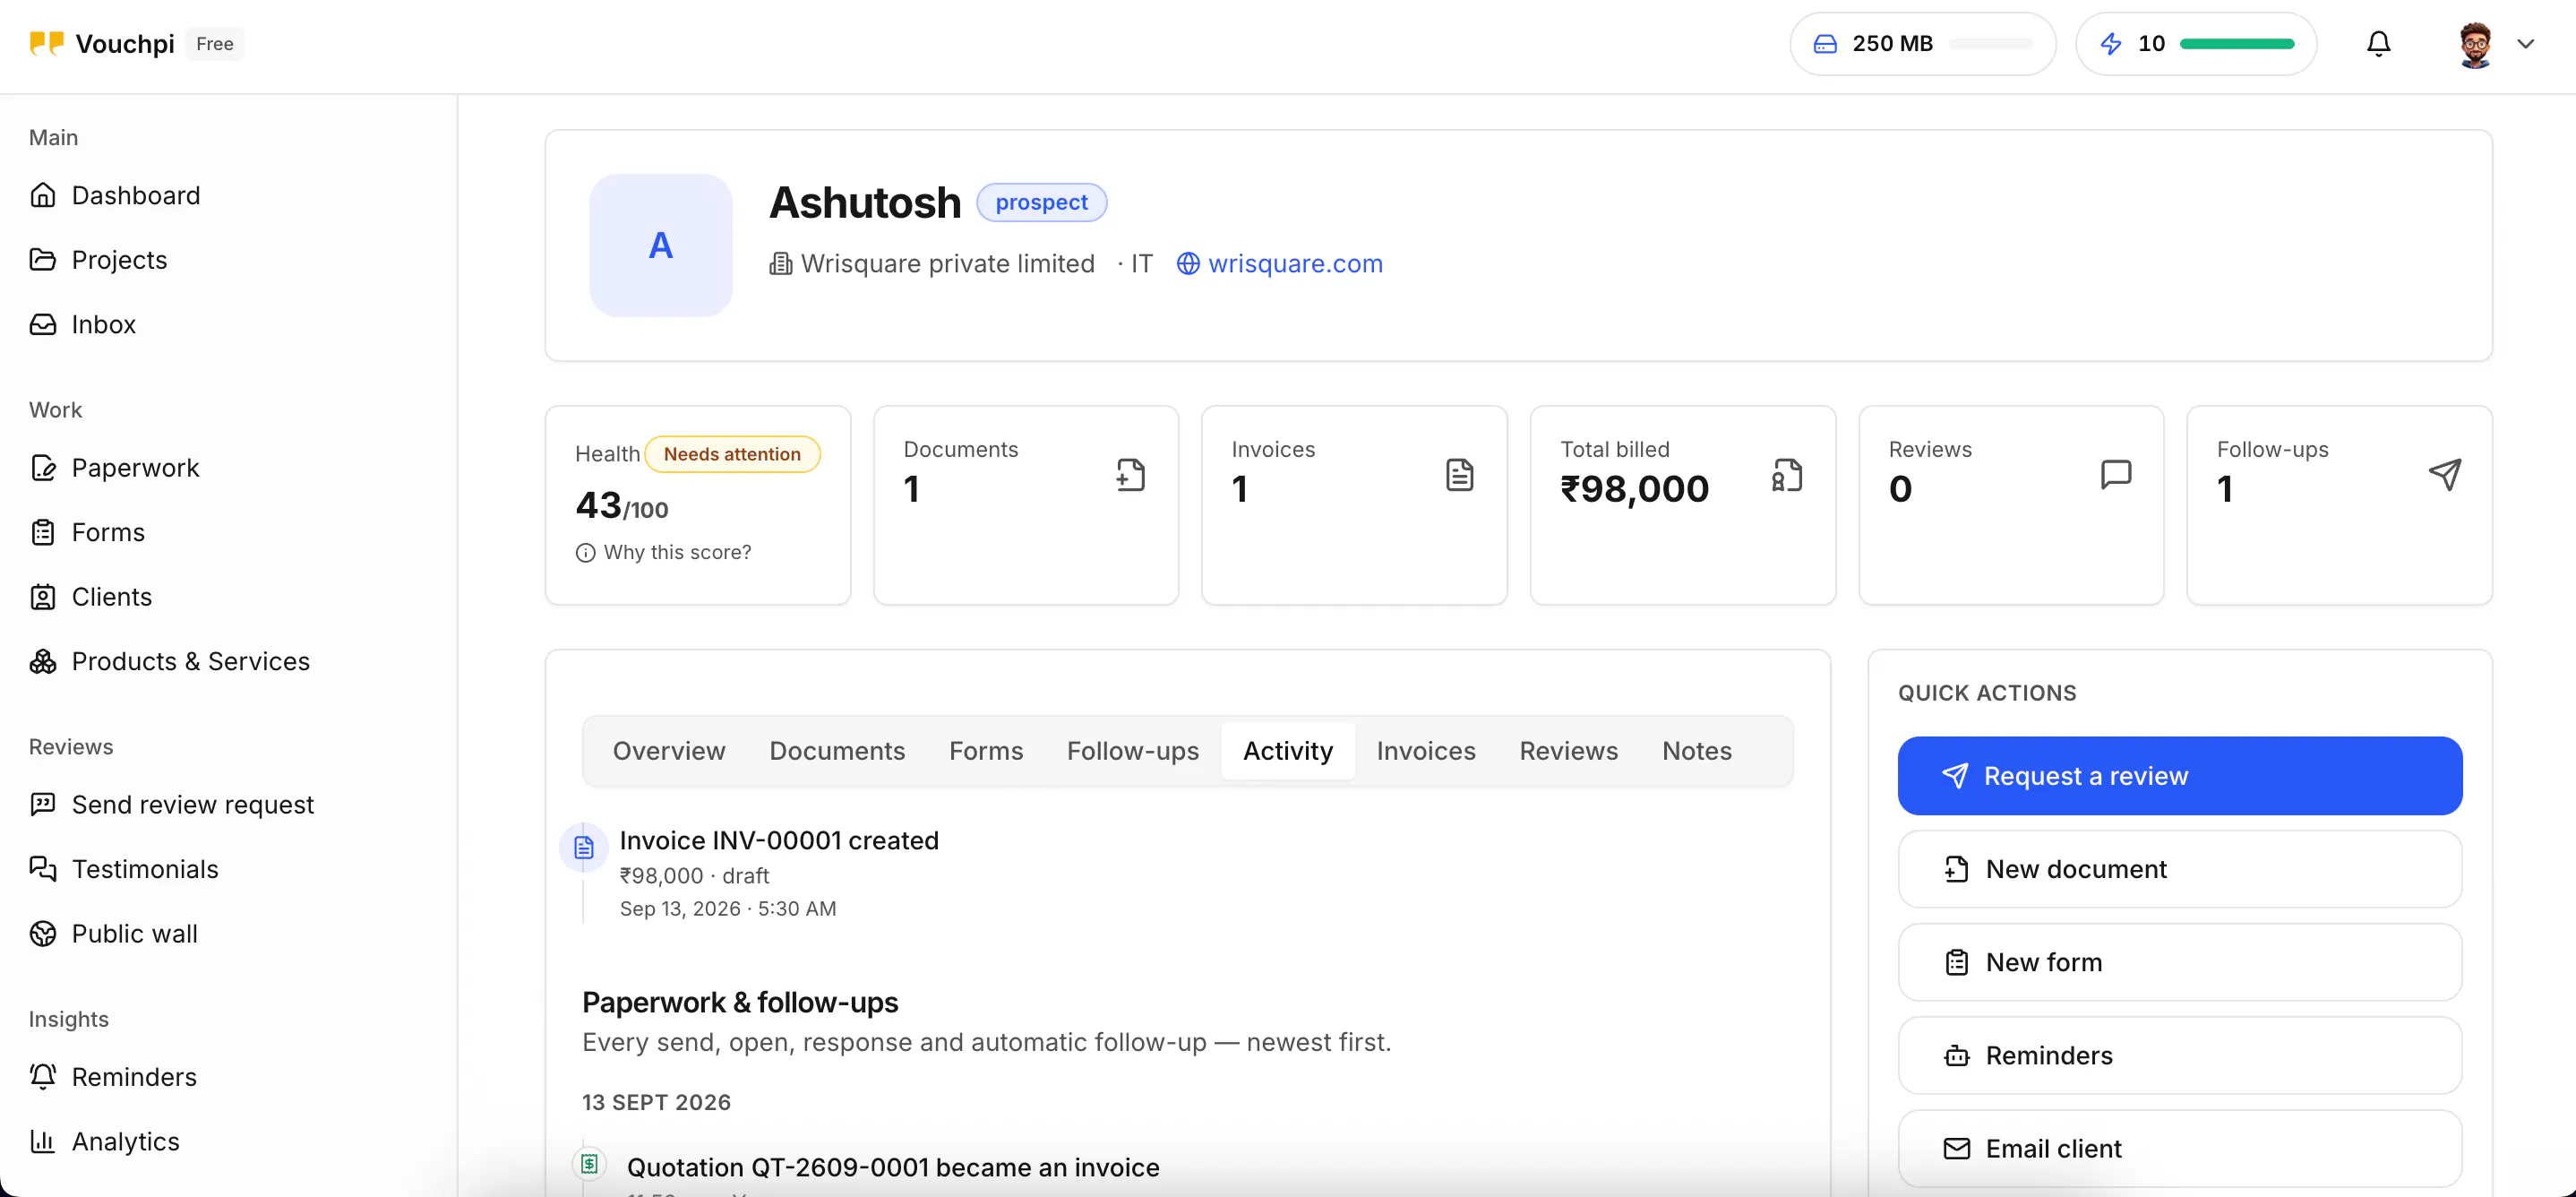Image resolution: width=2576 pixels, height=1197 pixels.
Task: Select the Activity tab
Action: pyautogui.click(x=1288, y=751)
